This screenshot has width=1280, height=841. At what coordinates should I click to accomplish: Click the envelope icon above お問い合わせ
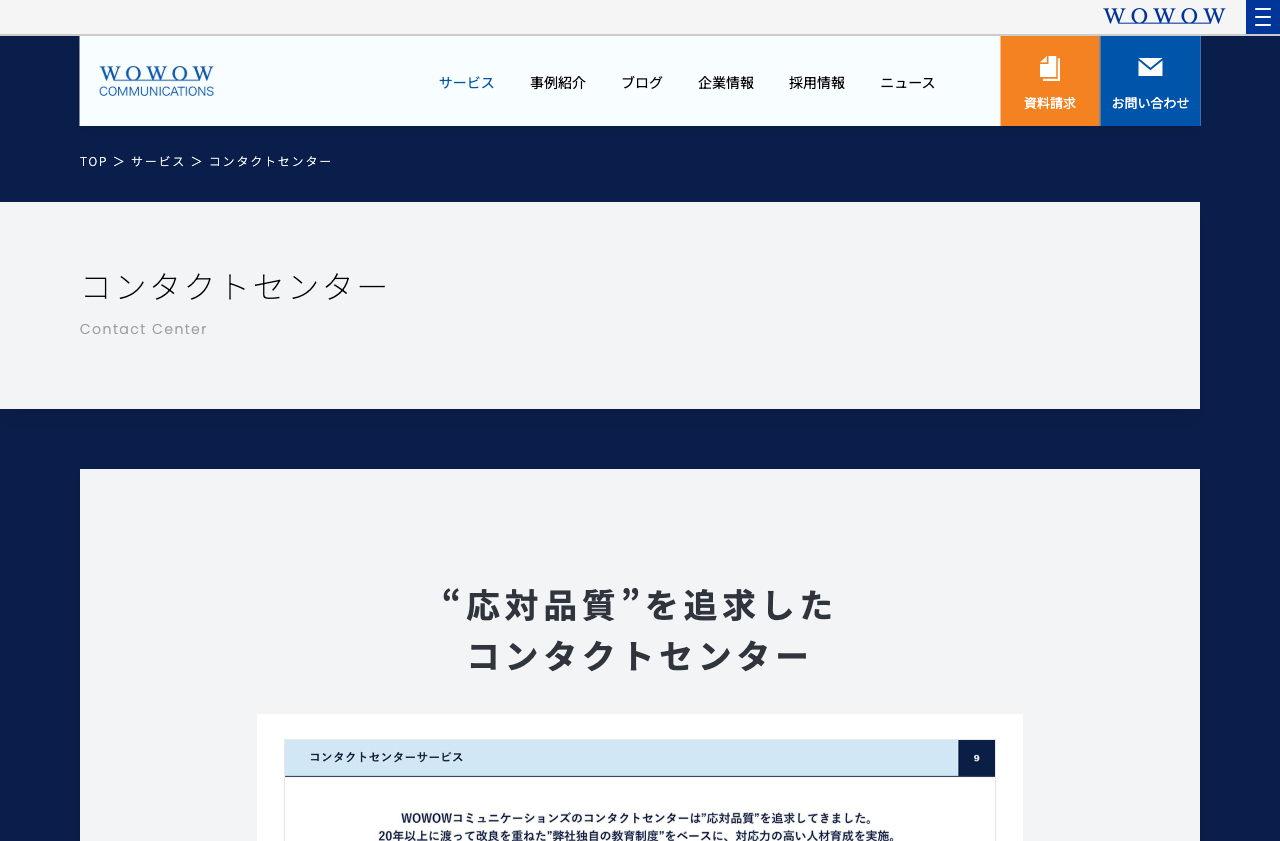pos(1148,65)
